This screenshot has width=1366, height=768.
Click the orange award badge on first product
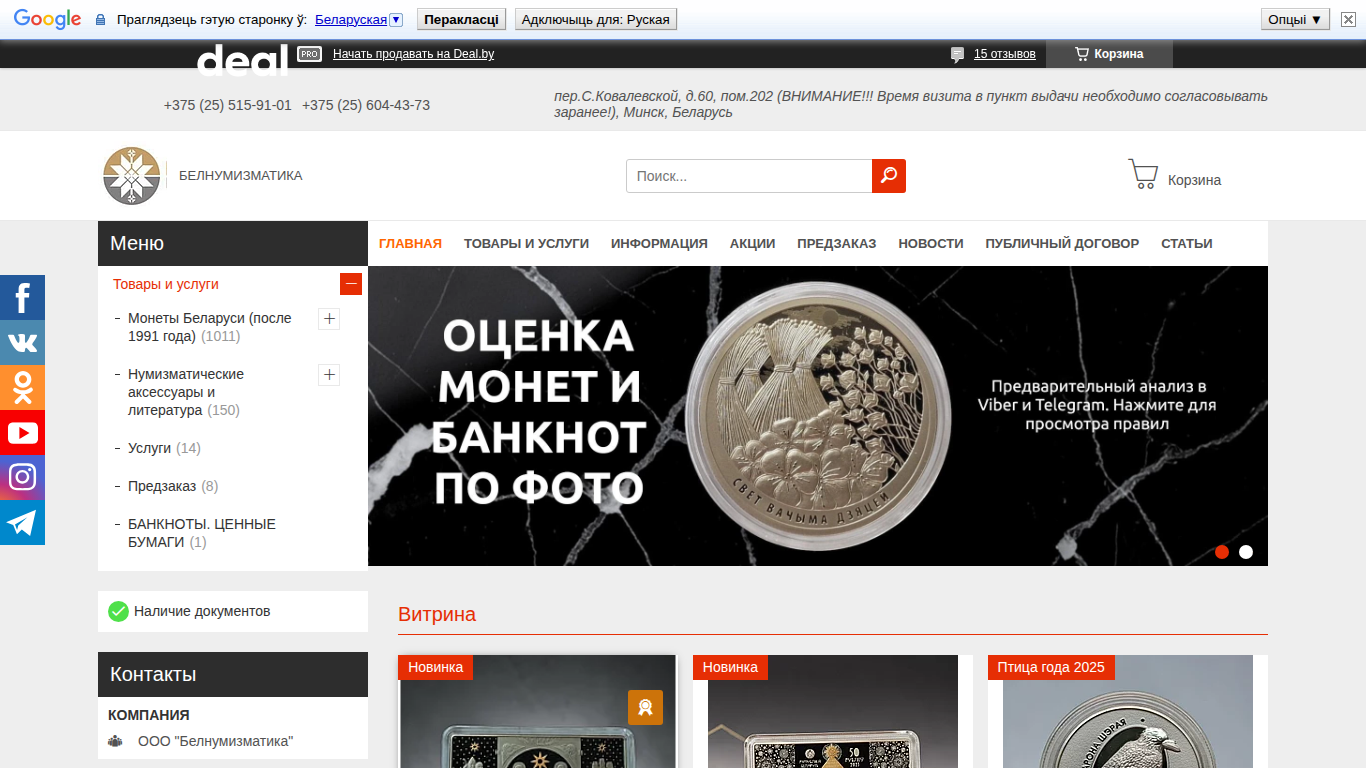click(645, 708)
